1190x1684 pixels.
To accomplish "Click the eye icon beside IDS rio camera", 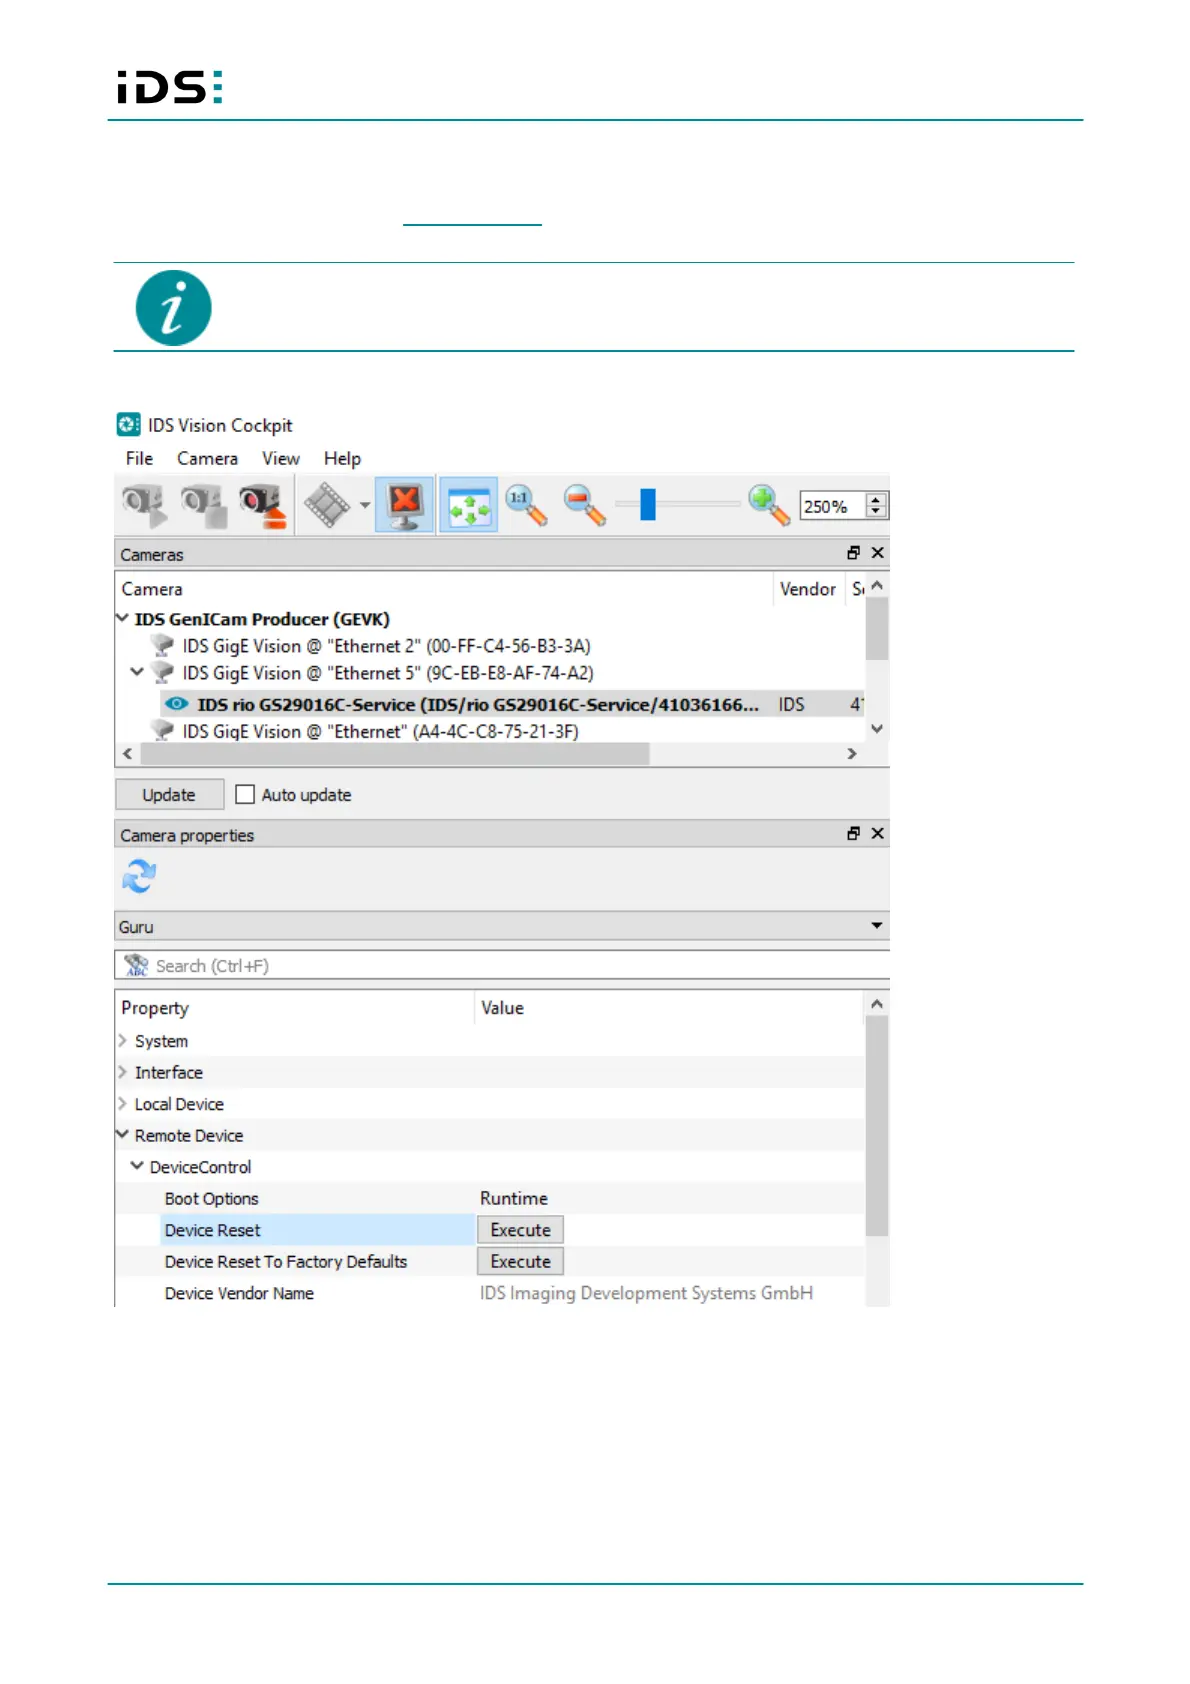I will (x=176, y=704).
